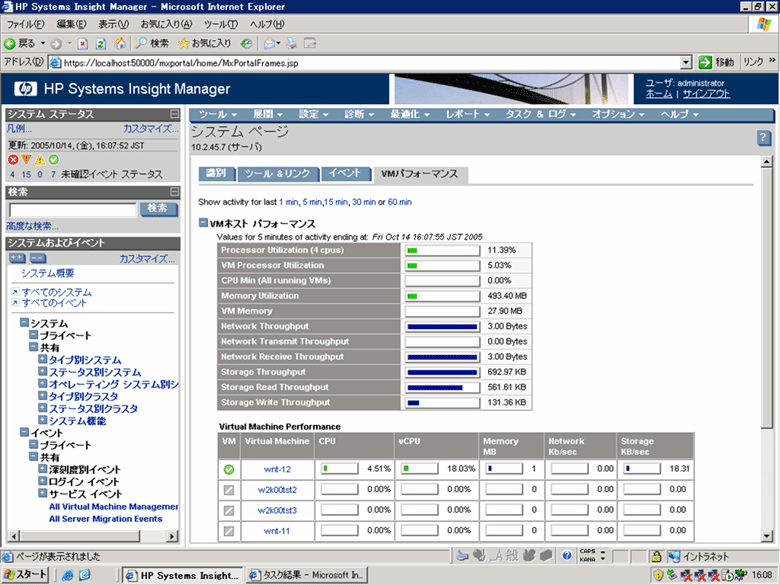Open wnt-12 virtual machine link
This screenshot has width=780, height=585.
(277, 469)
